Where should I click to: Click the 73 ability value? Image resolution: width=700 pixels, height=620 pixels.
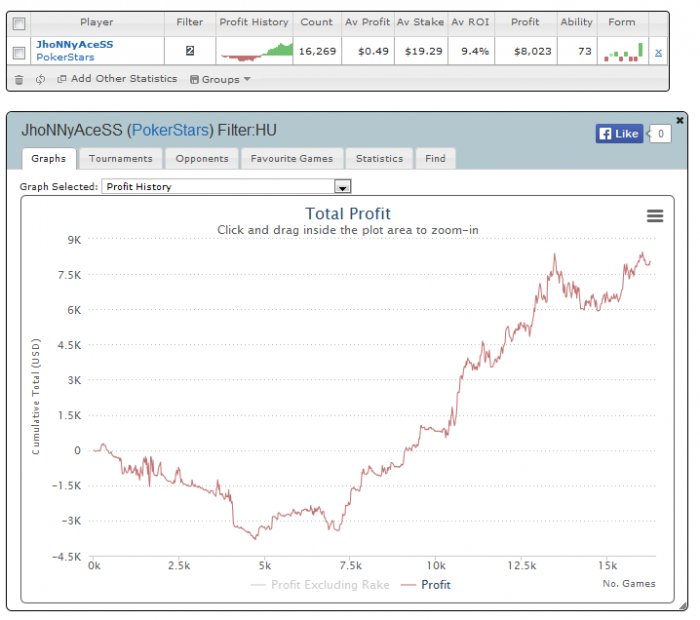point(585,52)
